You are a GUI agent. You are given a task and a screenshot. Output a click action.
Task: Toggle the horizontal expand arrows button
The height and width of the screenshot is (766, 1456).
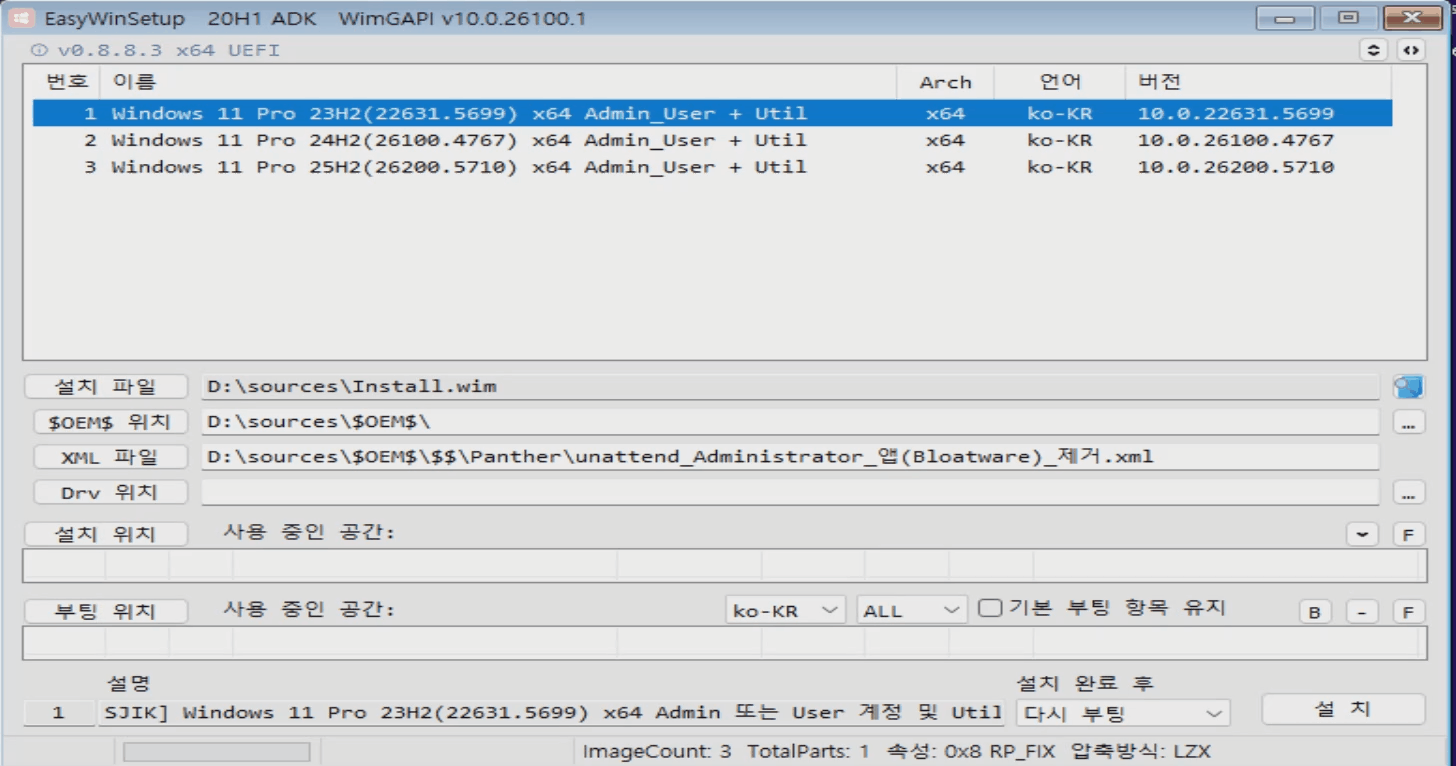(1411, 49)
